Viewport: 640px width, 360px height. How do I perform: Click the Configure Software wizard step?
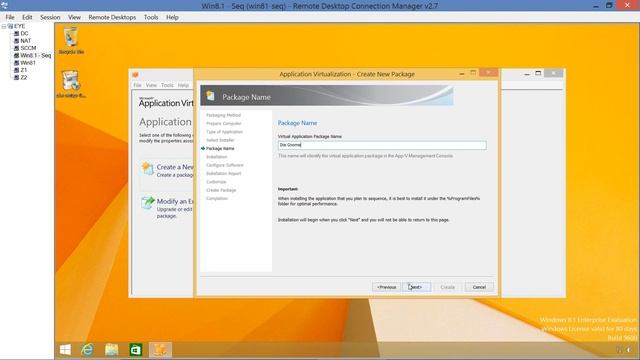point(224,165)
